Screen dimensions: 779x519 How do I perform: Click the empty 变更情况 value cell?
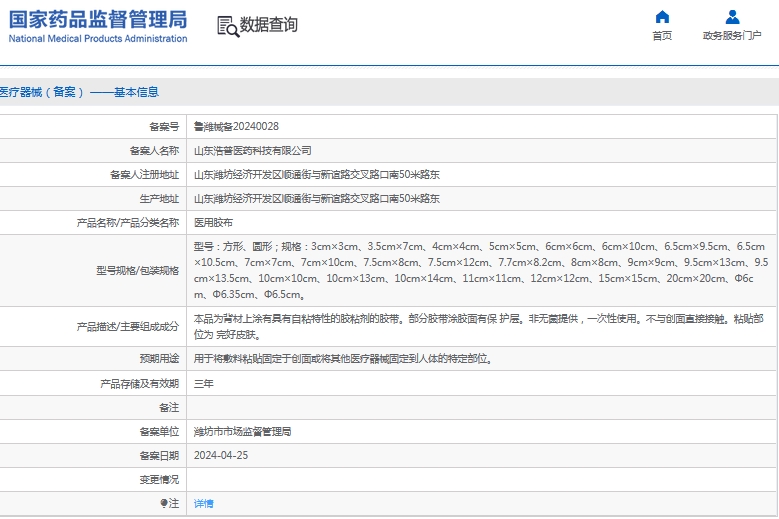coord(482,479)
